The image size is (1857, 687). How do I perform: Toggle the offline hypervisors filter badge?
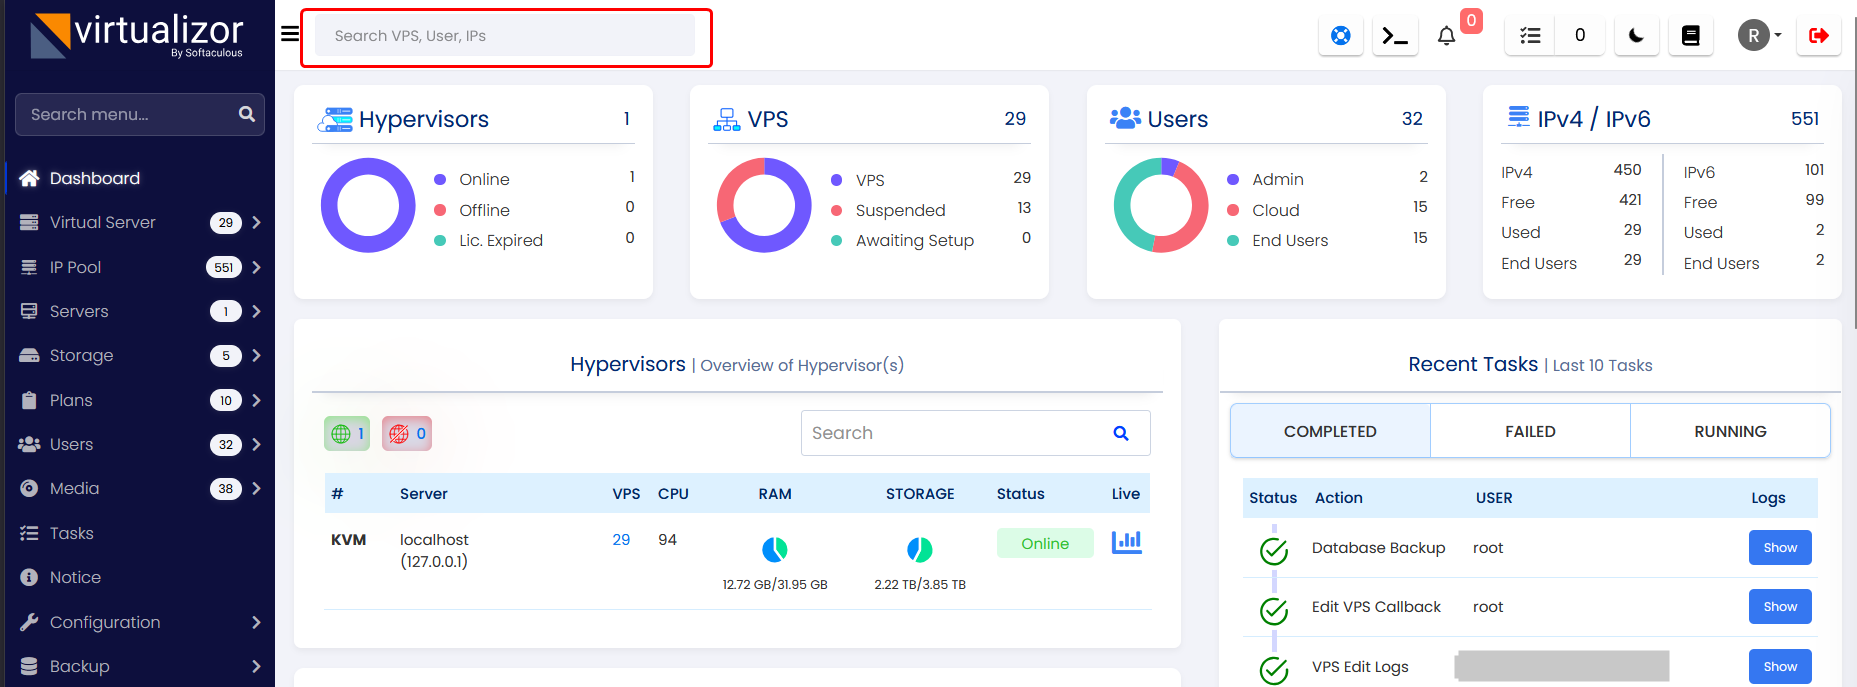[406, 433]
